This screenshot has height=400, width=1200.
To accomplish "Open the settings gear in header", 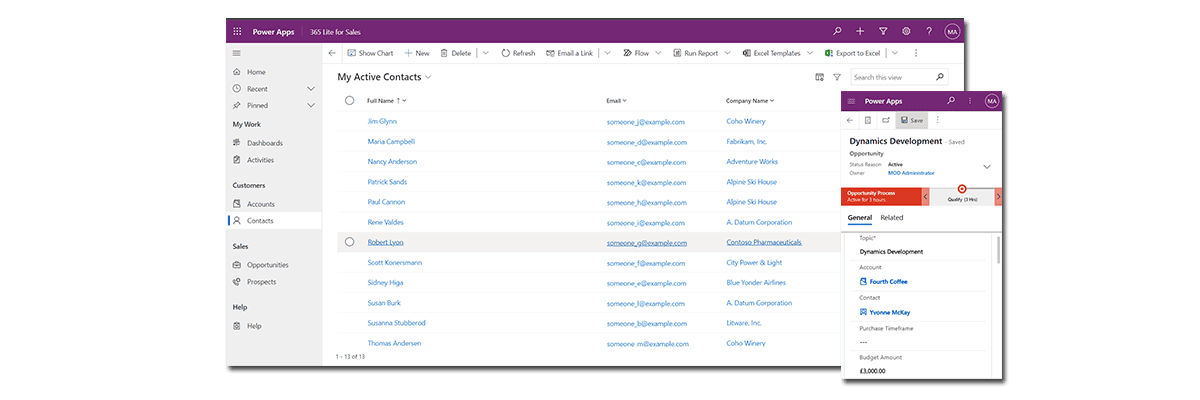I will coord(906,32).
